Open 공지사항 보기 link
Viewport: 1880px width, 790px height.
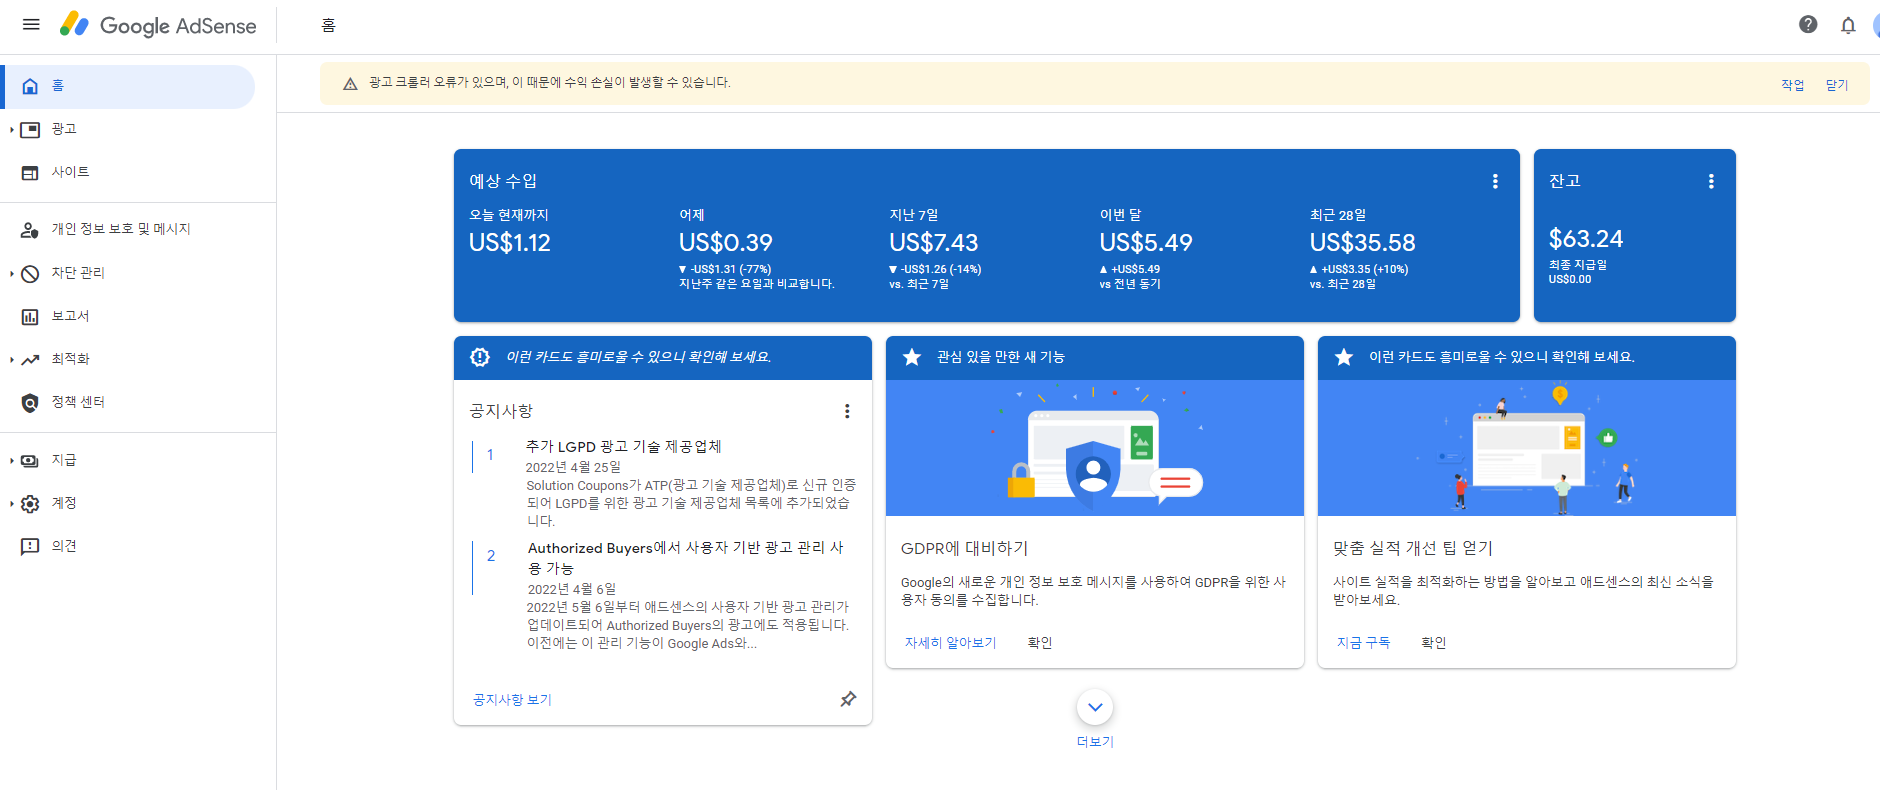(512, 699)
